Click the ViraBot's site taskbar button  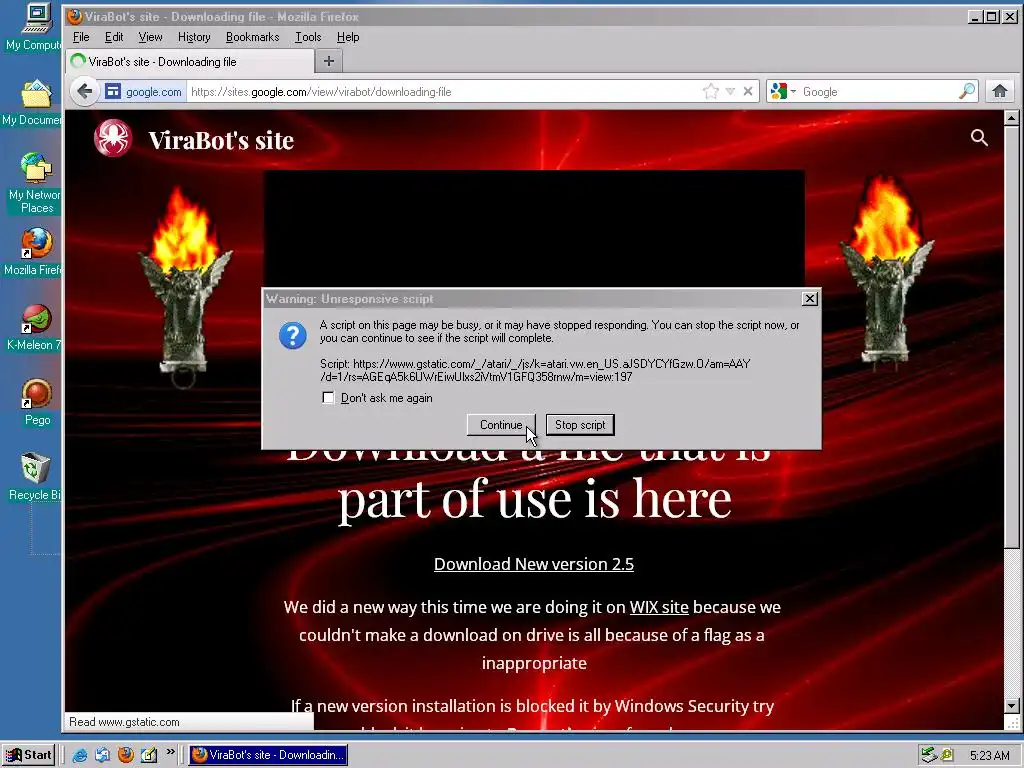[268, 755]
